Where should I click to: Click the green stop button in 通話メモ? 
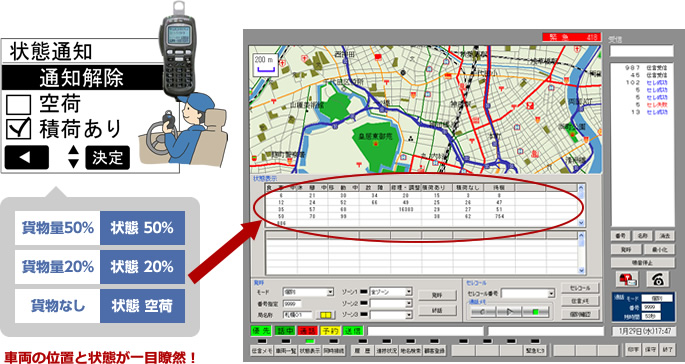[536, 312]
